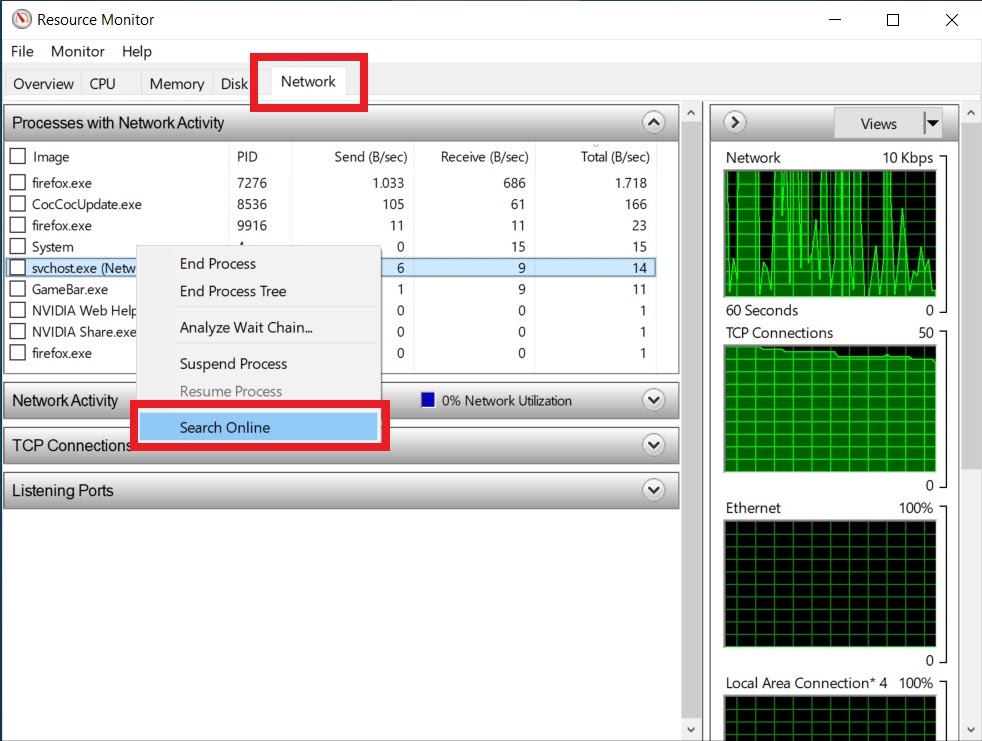The image size is (982, 741).
Task: Click the Views button
Action: (x=879, y=123)
